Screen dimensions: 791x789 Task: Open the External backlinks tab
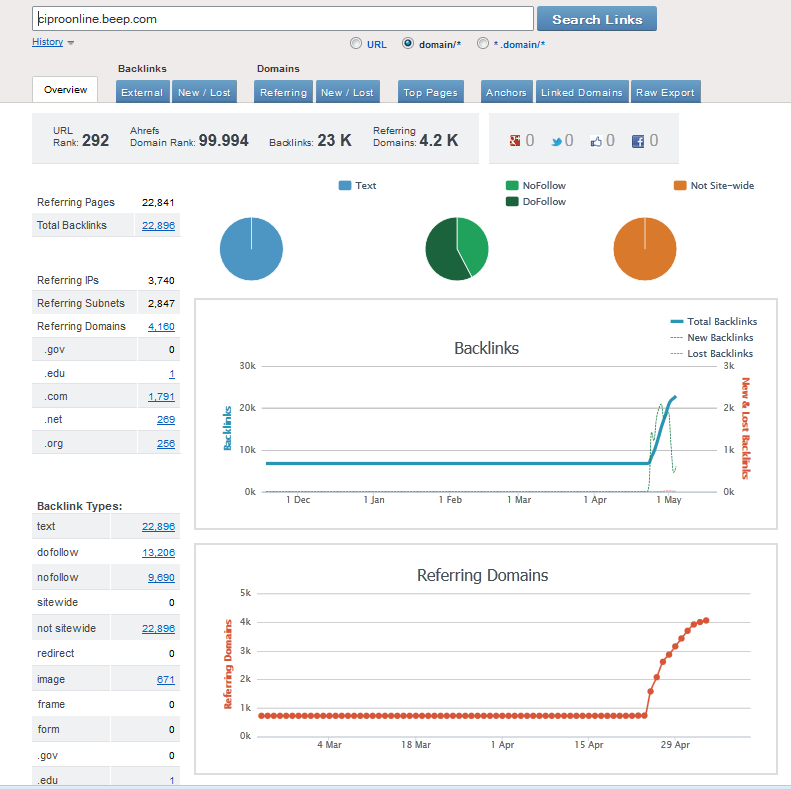pos(142,92)
